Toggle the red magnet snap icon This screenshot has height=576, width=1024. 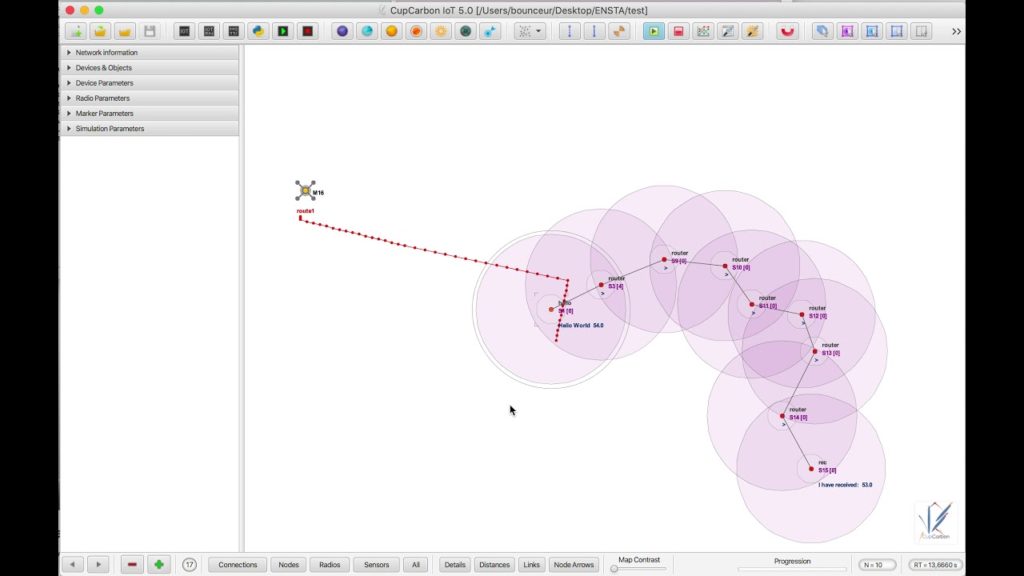click(788, 31)
